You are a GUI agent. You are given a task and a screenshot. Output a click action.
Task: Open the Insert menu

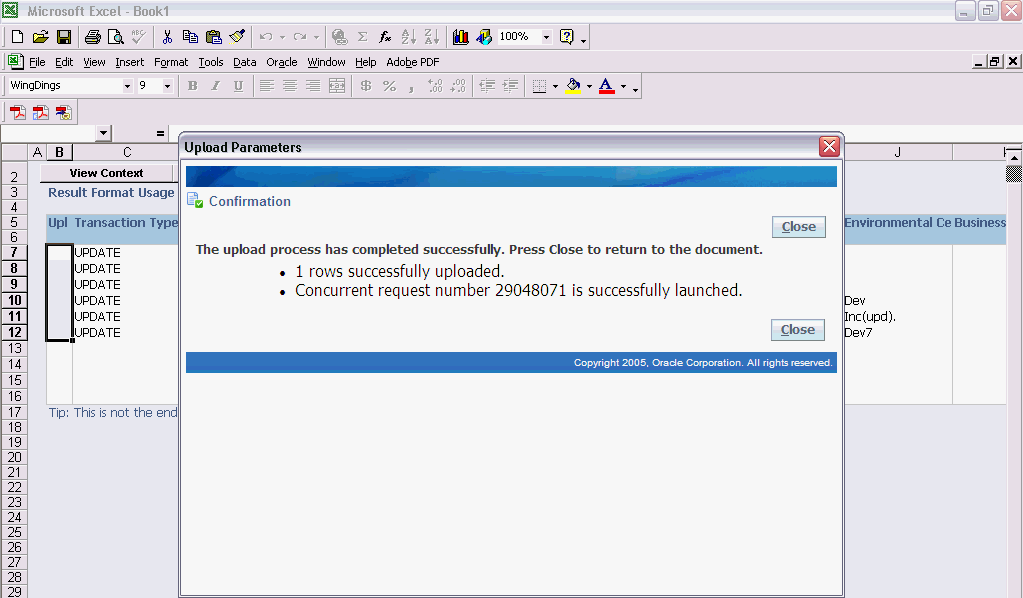click(x=129, y=62)
